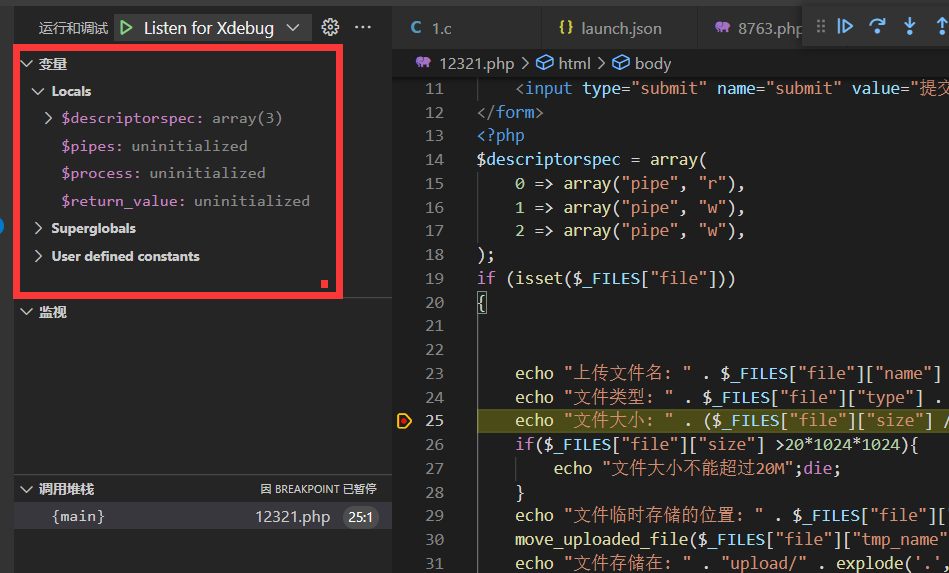The width and height of the screenshot is (949, 573).
Task: Step over using the debug toolbar
Action: click(x=877, y=26)
